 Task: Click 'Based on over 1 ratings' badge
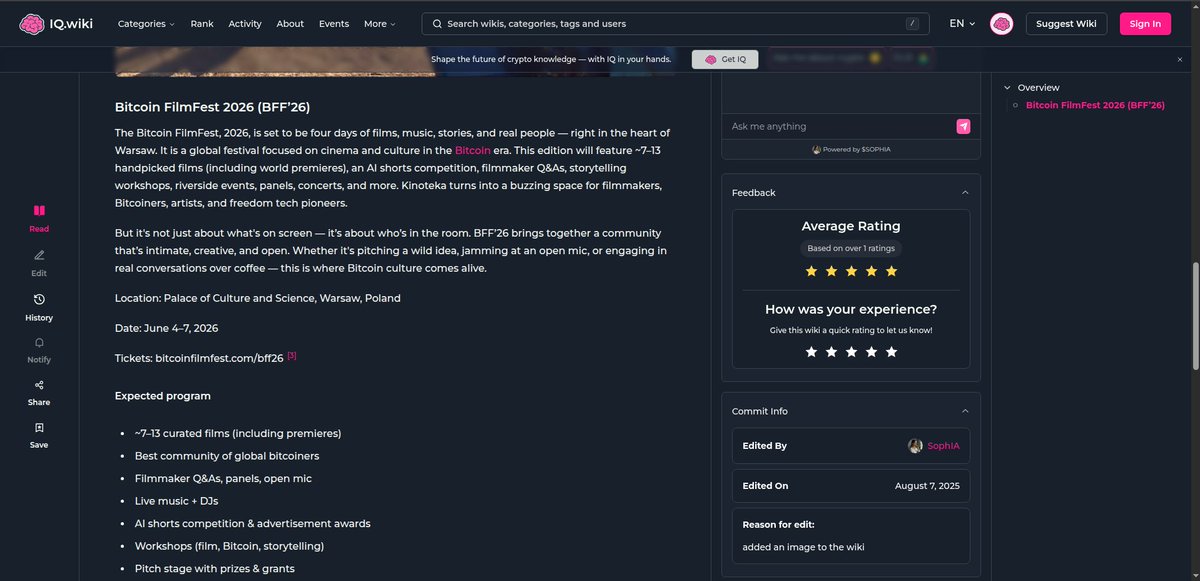pos(851,248)
